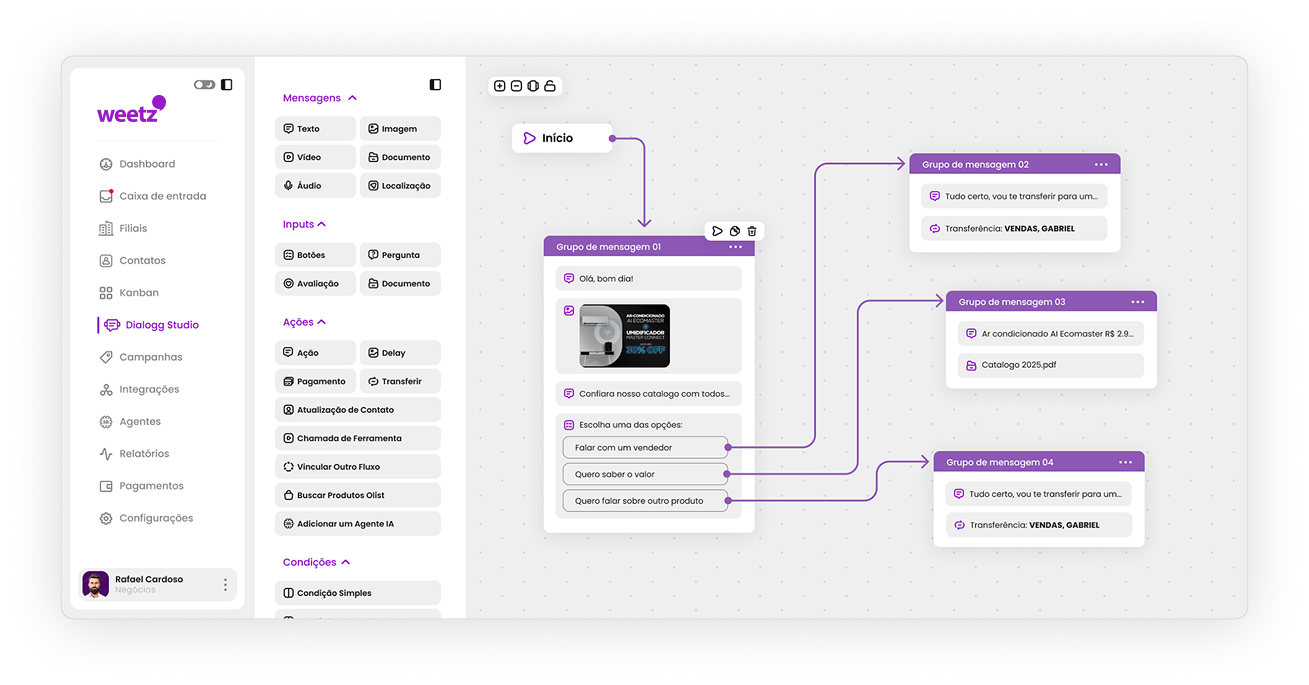
Task: Click the air conditioner promo image thumbnail
Action: coord(625,336)
